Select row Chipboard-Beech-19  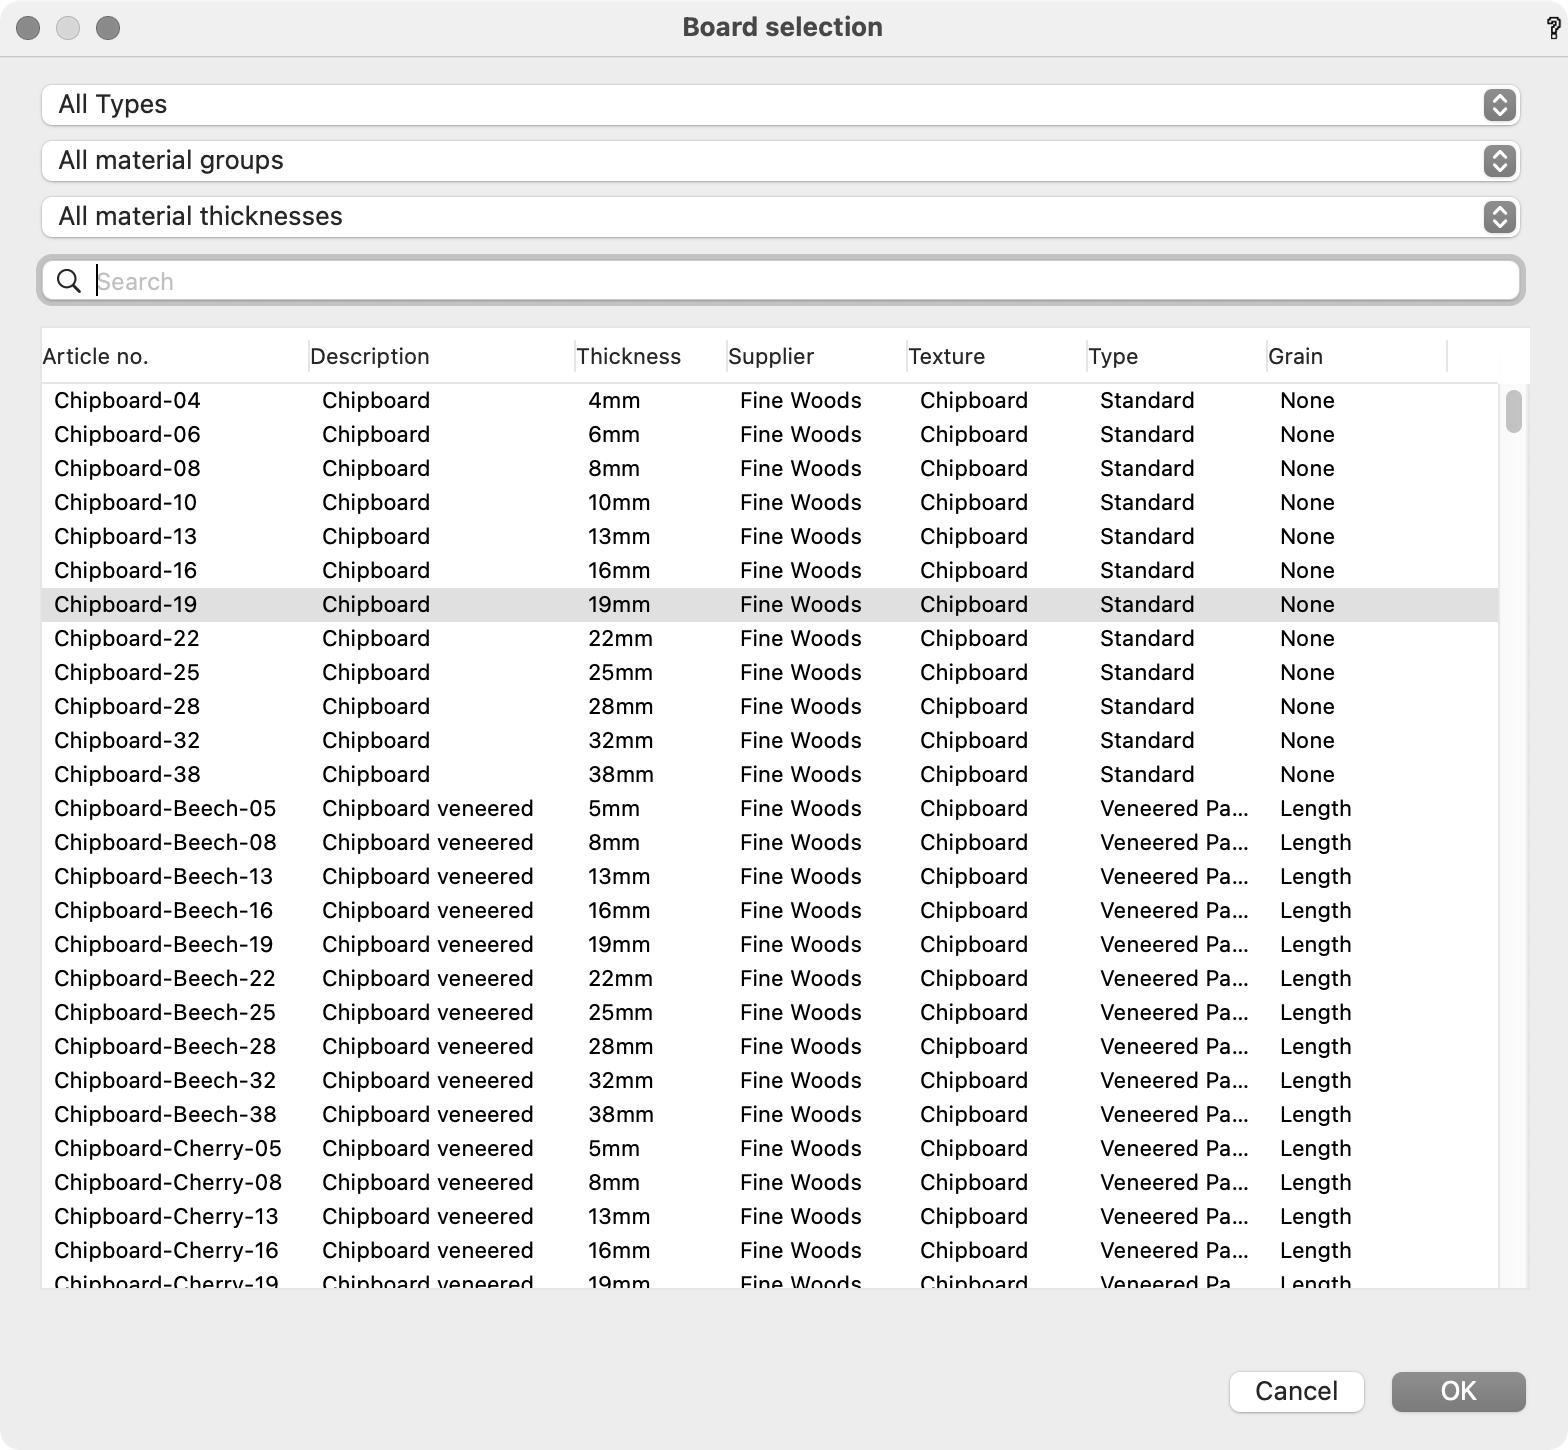pyautogui.click(x=770, y=945)
